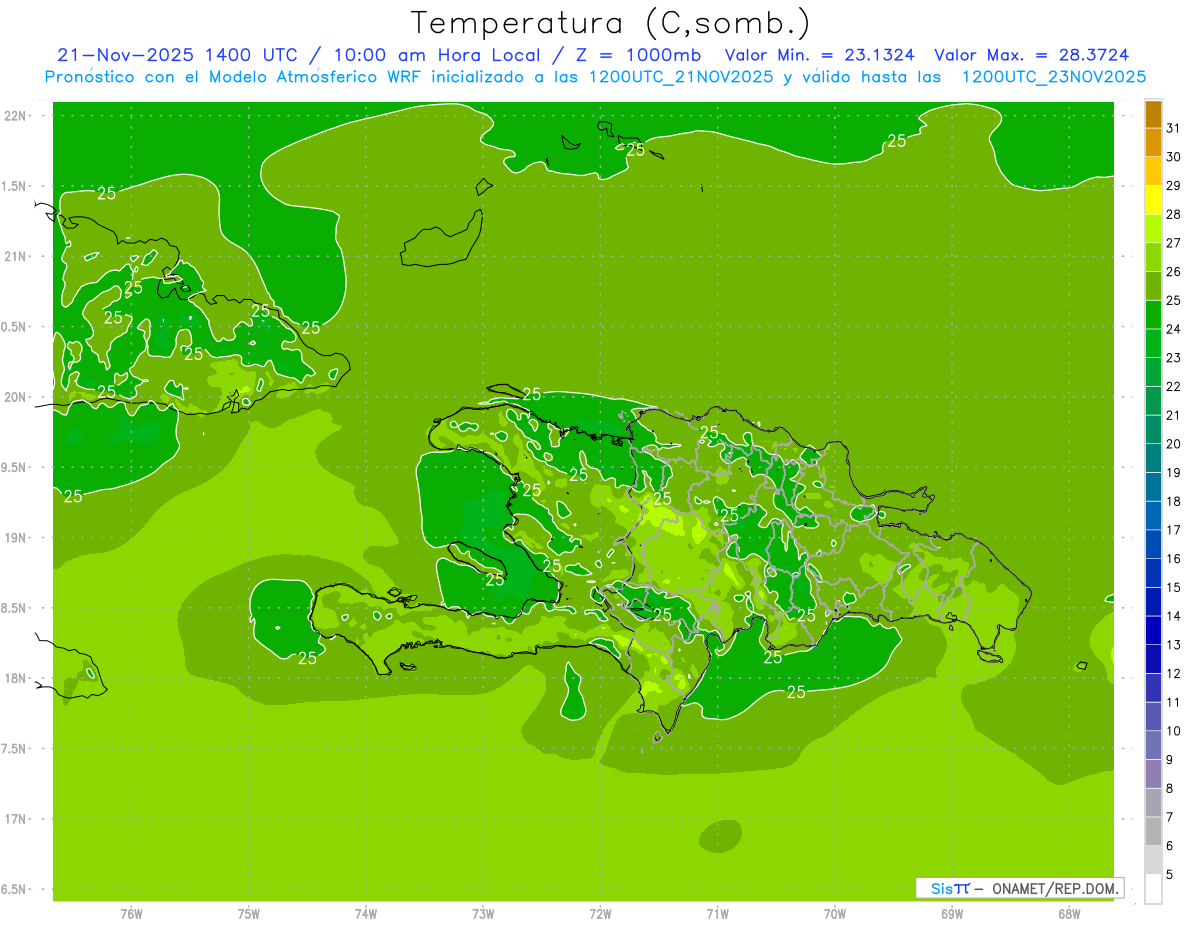Pick the dark orange swatch above legend value 31

pyautogui.click(x=1153, y=114)
